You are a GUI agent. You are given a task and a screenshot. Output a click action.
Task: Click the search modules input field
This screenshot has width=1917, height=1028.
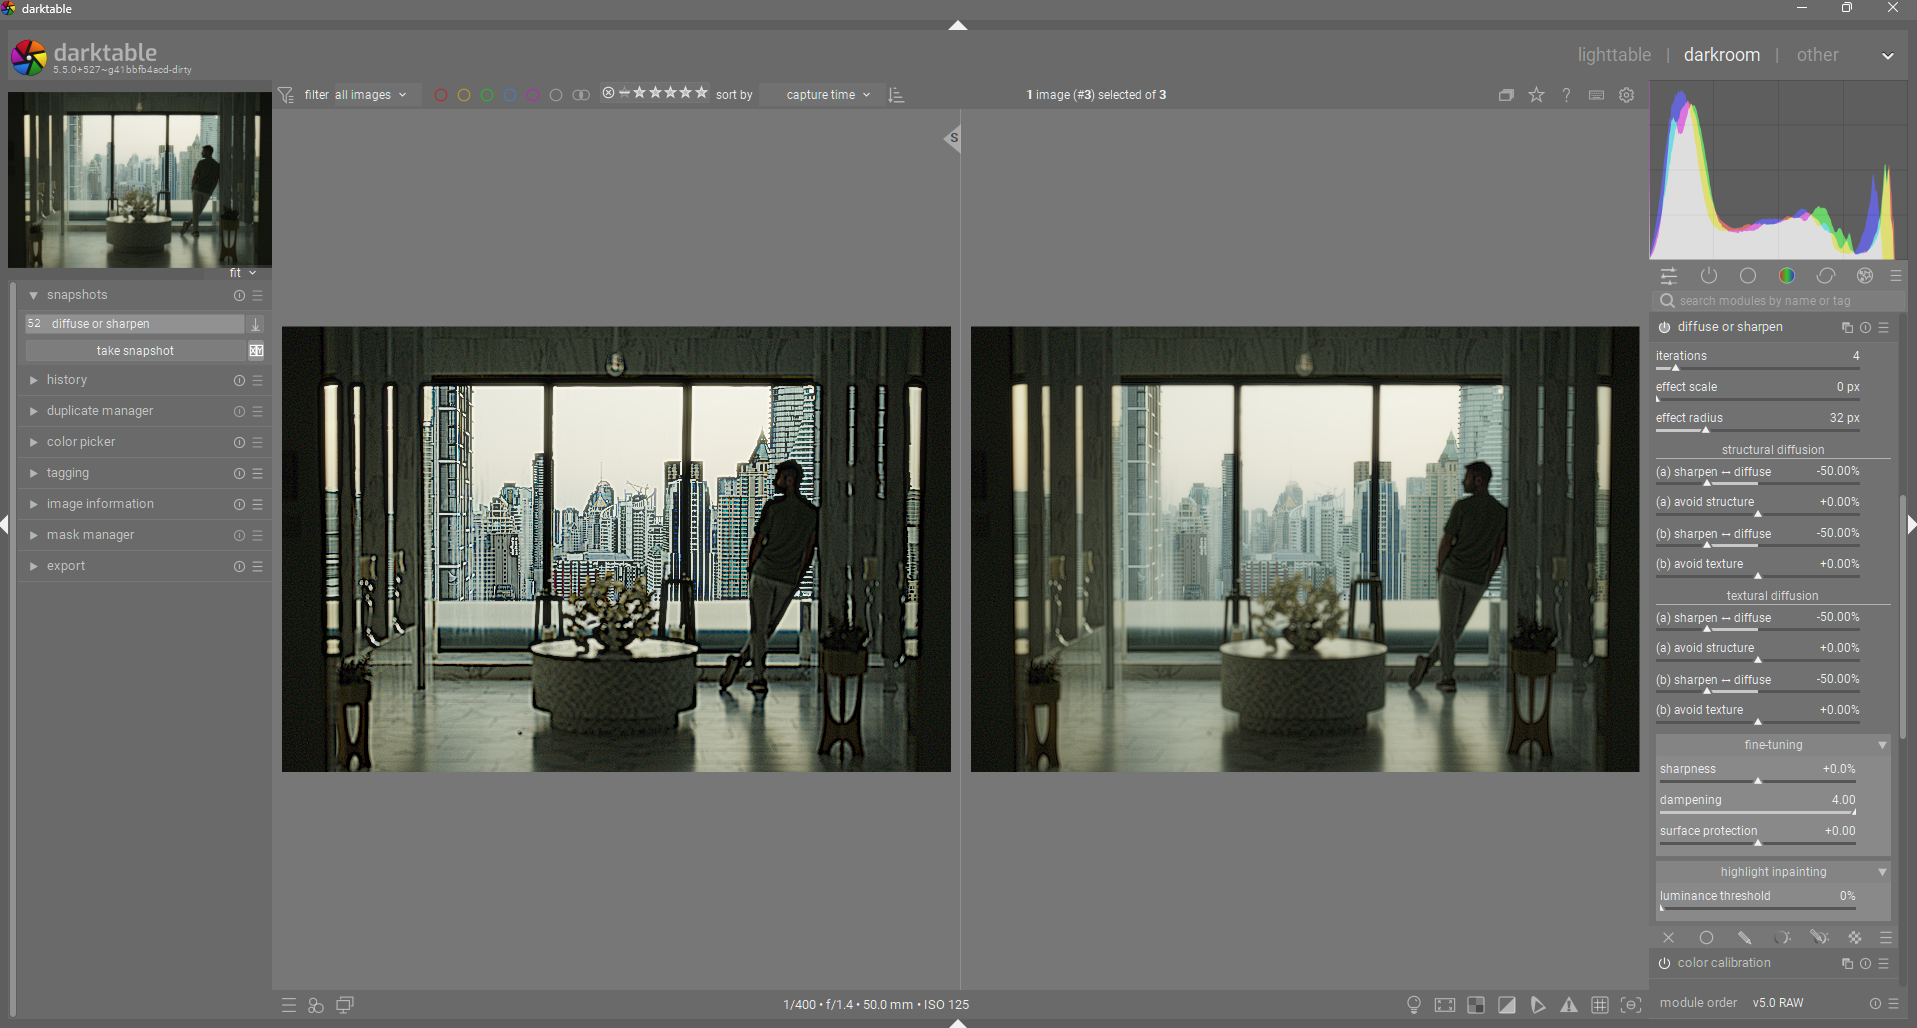pos(1780,301)
